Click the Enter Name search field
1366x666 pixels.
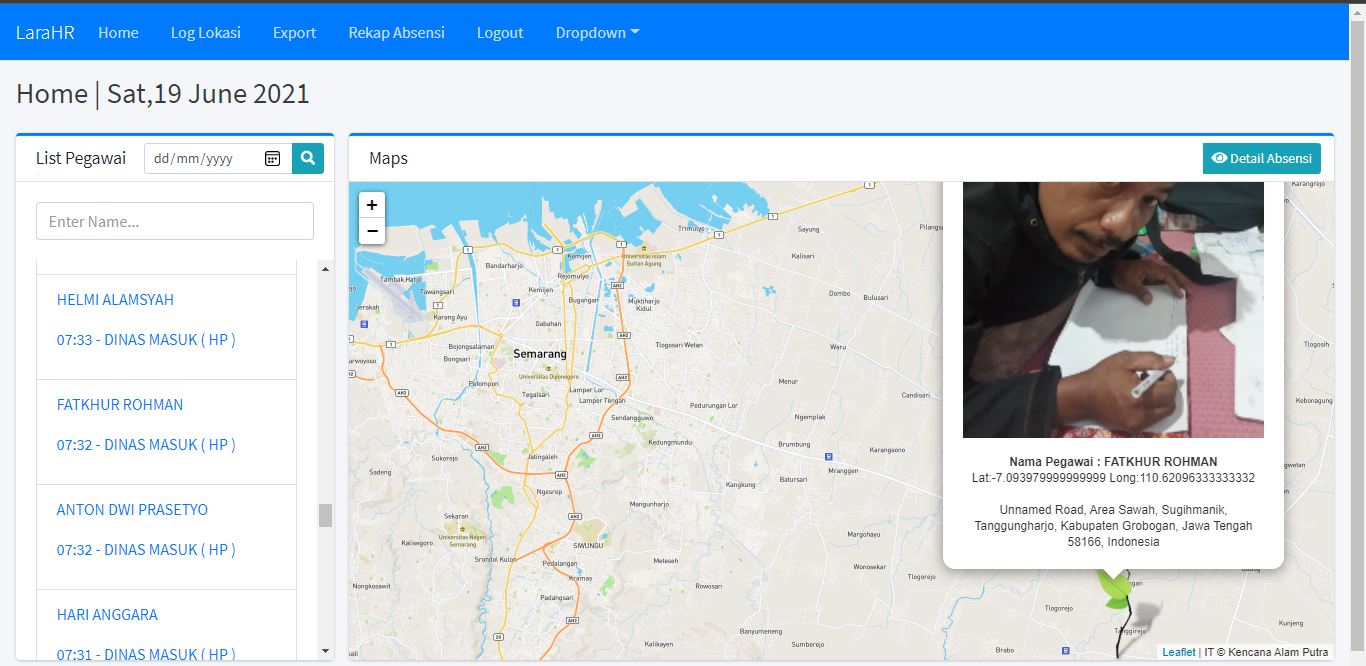pos(175,221)
